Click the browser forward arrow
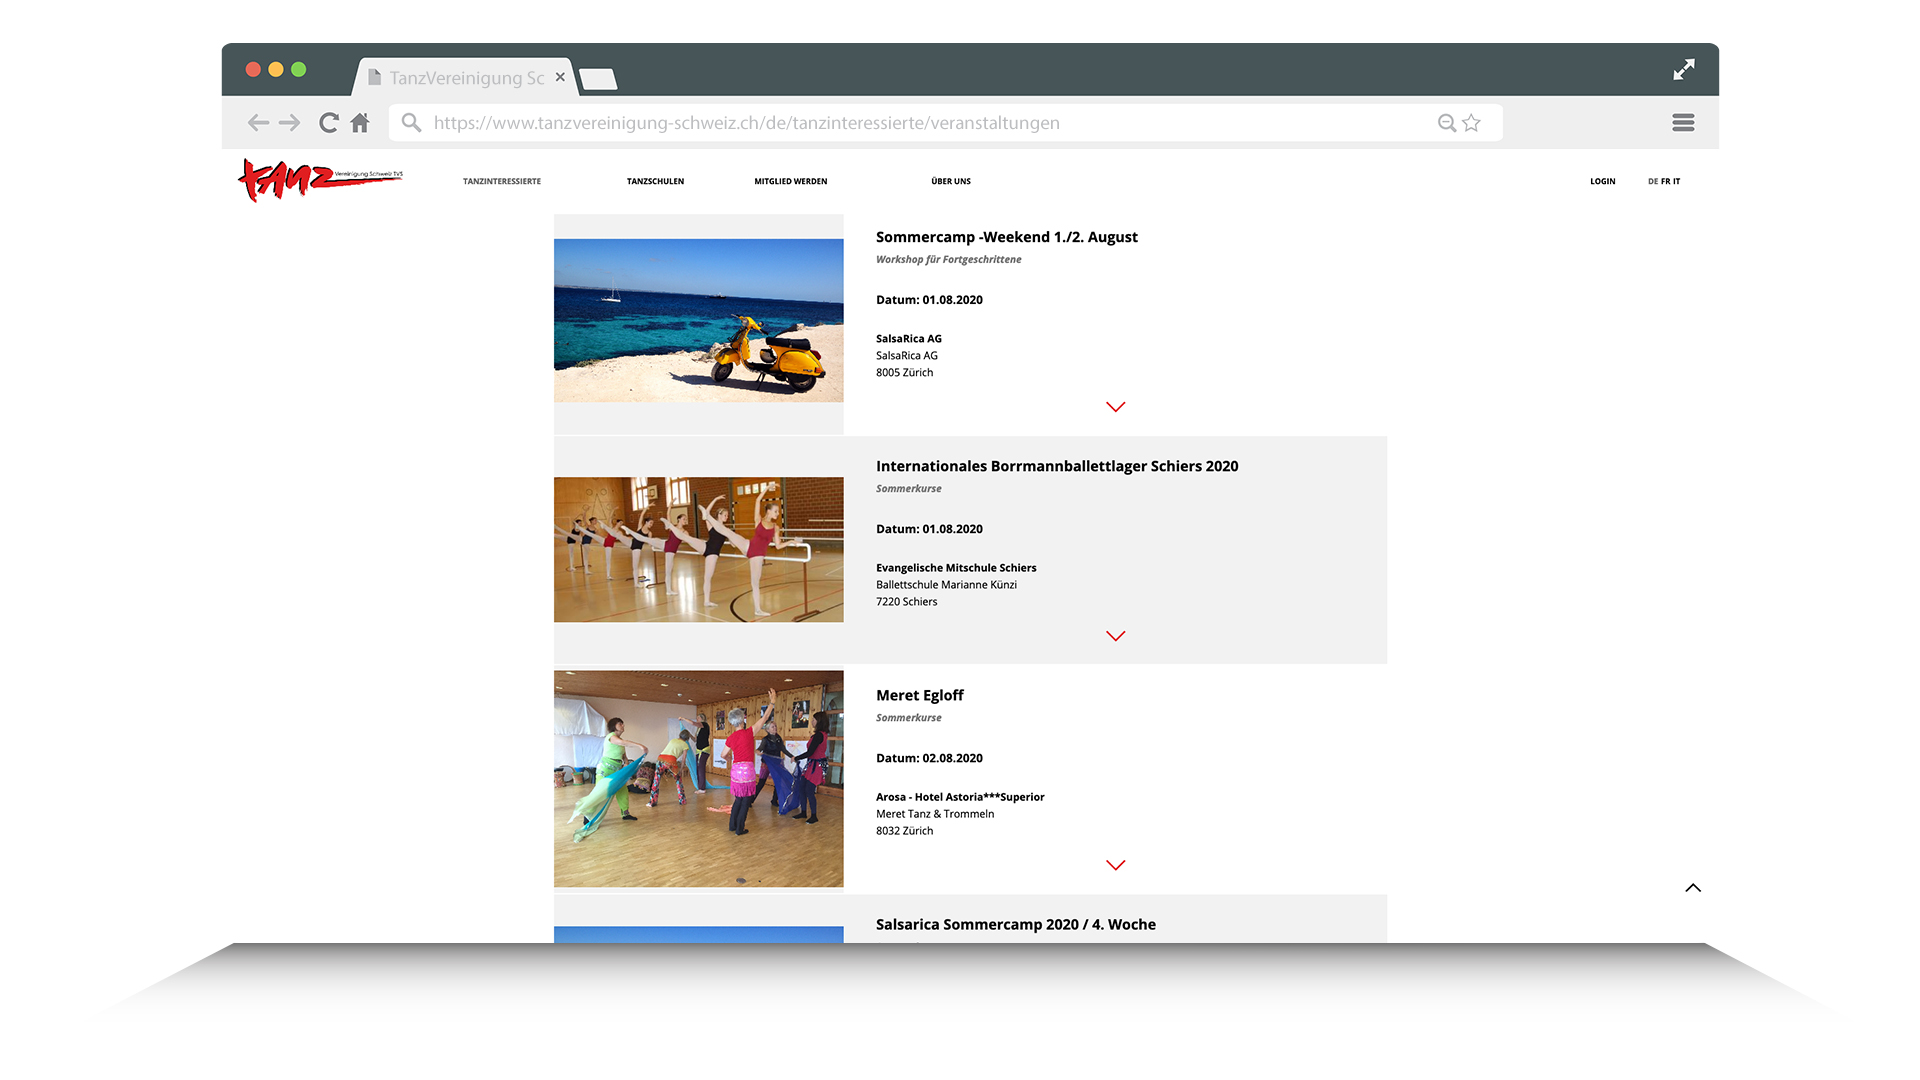Viewport: 1920px width, 1080px height. pos(290,123)
